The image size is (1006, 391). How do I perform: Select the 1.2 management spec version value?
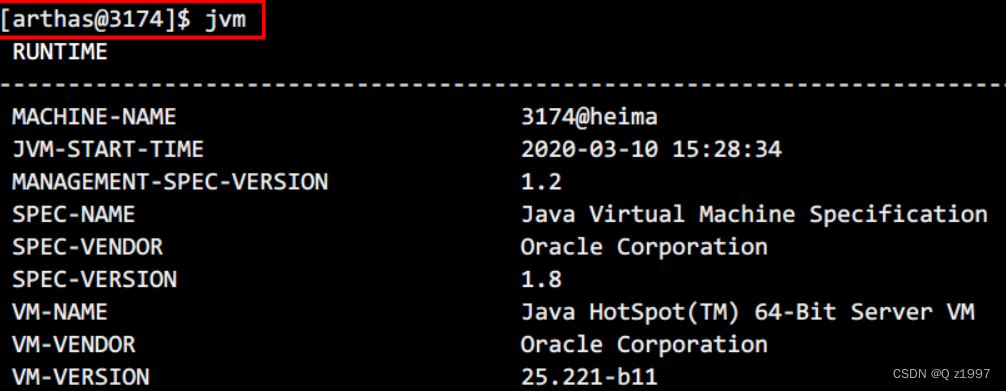pos(541,182)
